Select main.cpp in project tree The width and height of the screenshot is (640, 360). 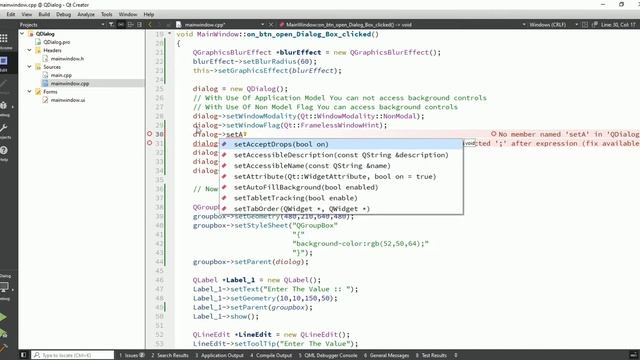point(61,75)
